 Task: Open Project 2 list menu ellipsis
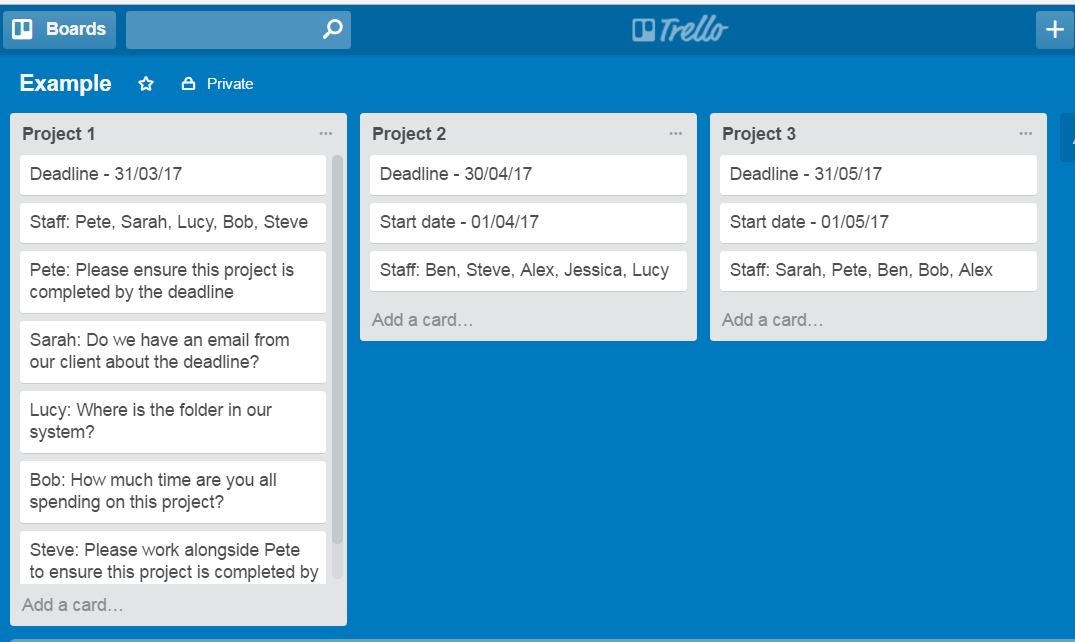click(676, 133)
